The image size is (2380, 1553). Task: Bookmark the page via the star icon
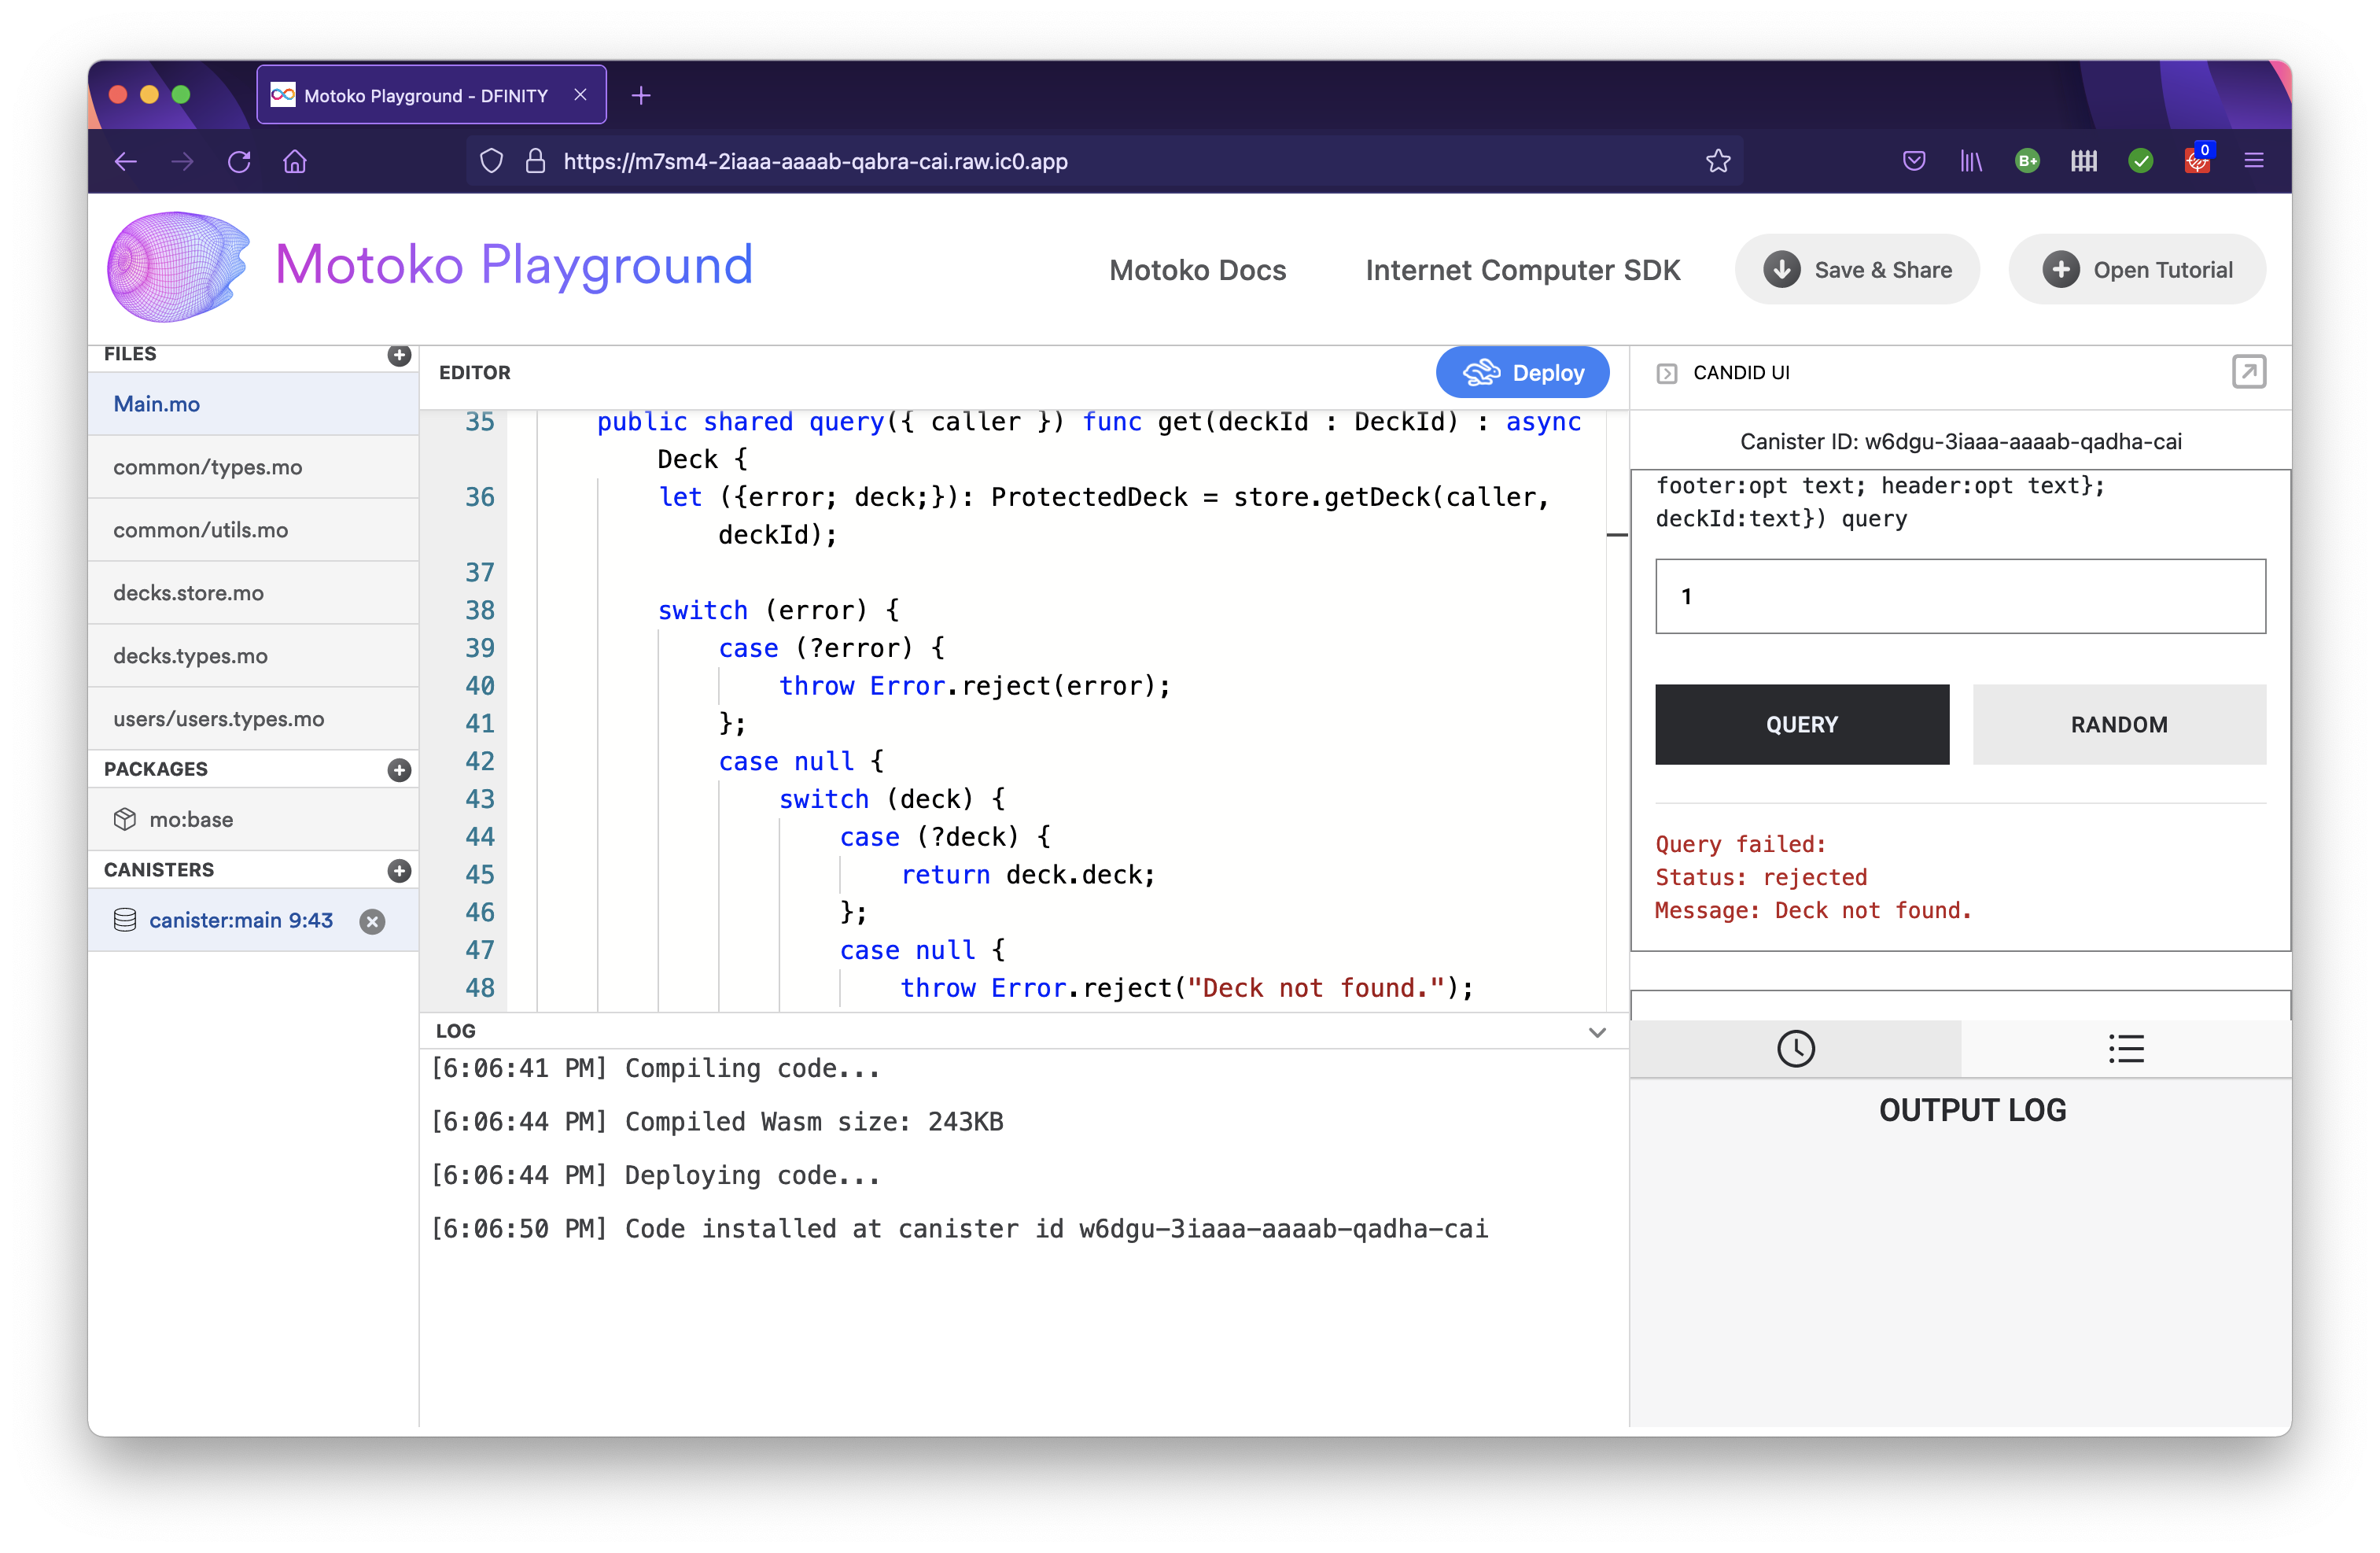(x=1718, y=161)
